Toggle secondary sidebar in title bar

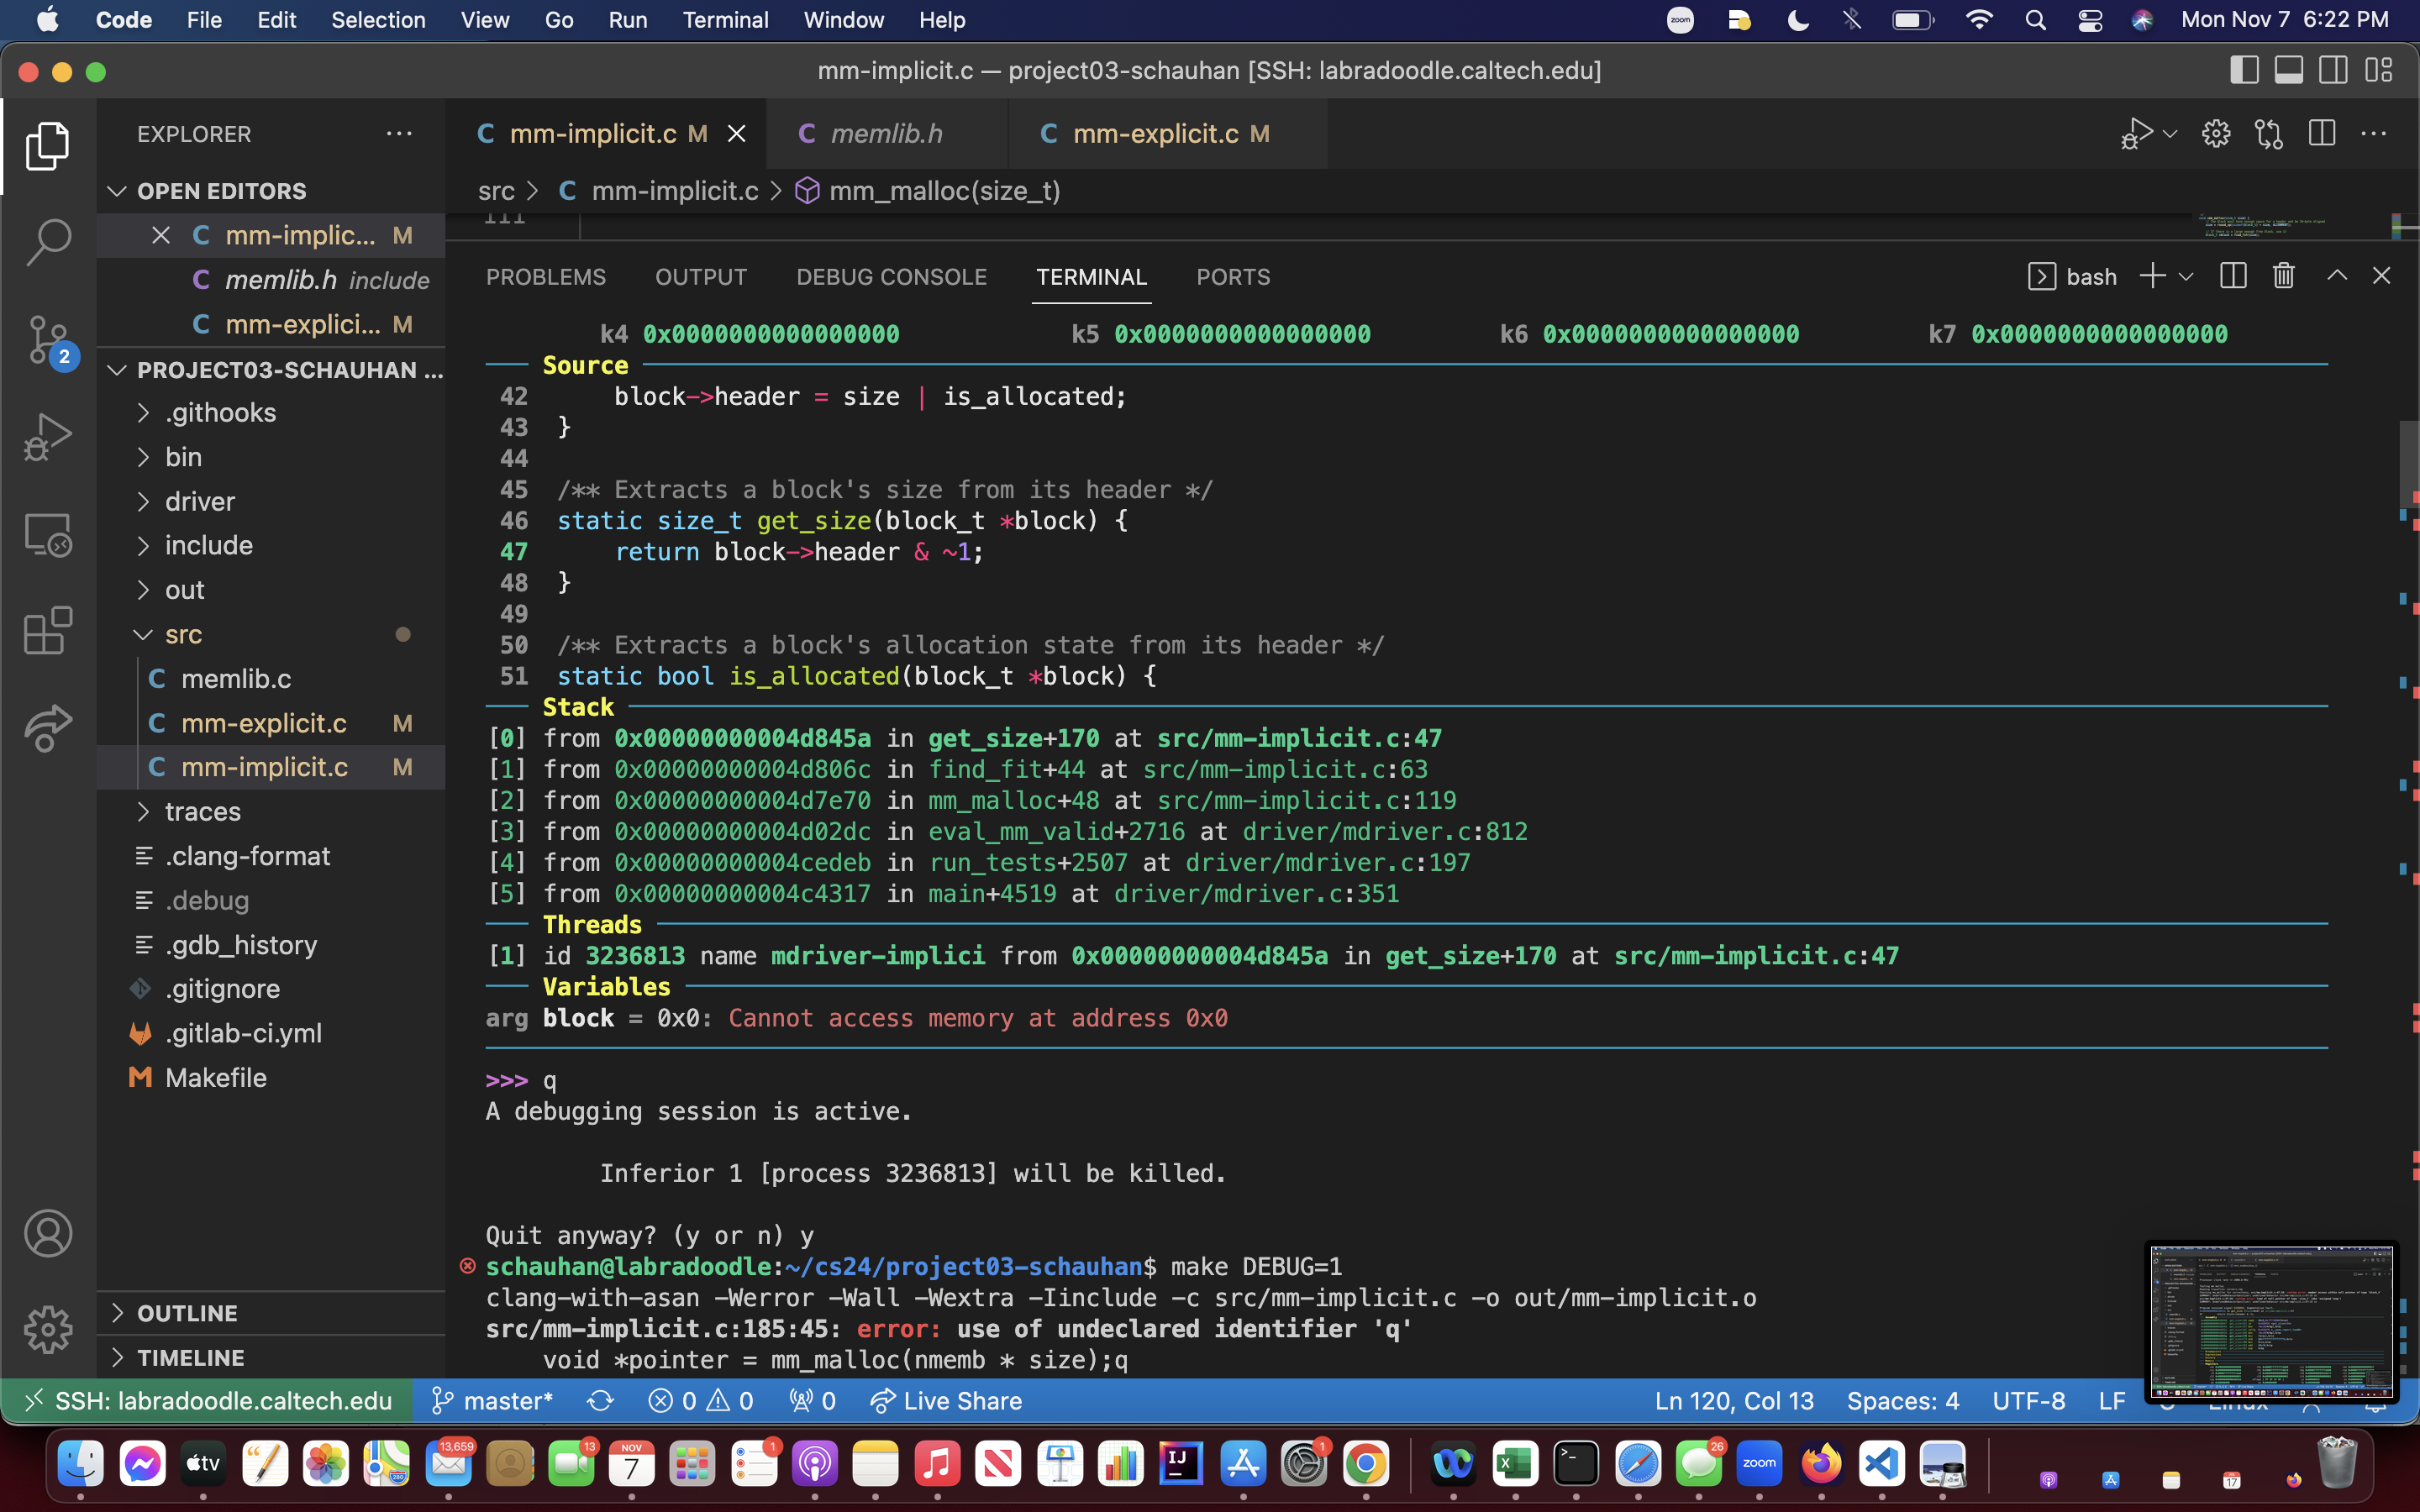coord(2334,70)
